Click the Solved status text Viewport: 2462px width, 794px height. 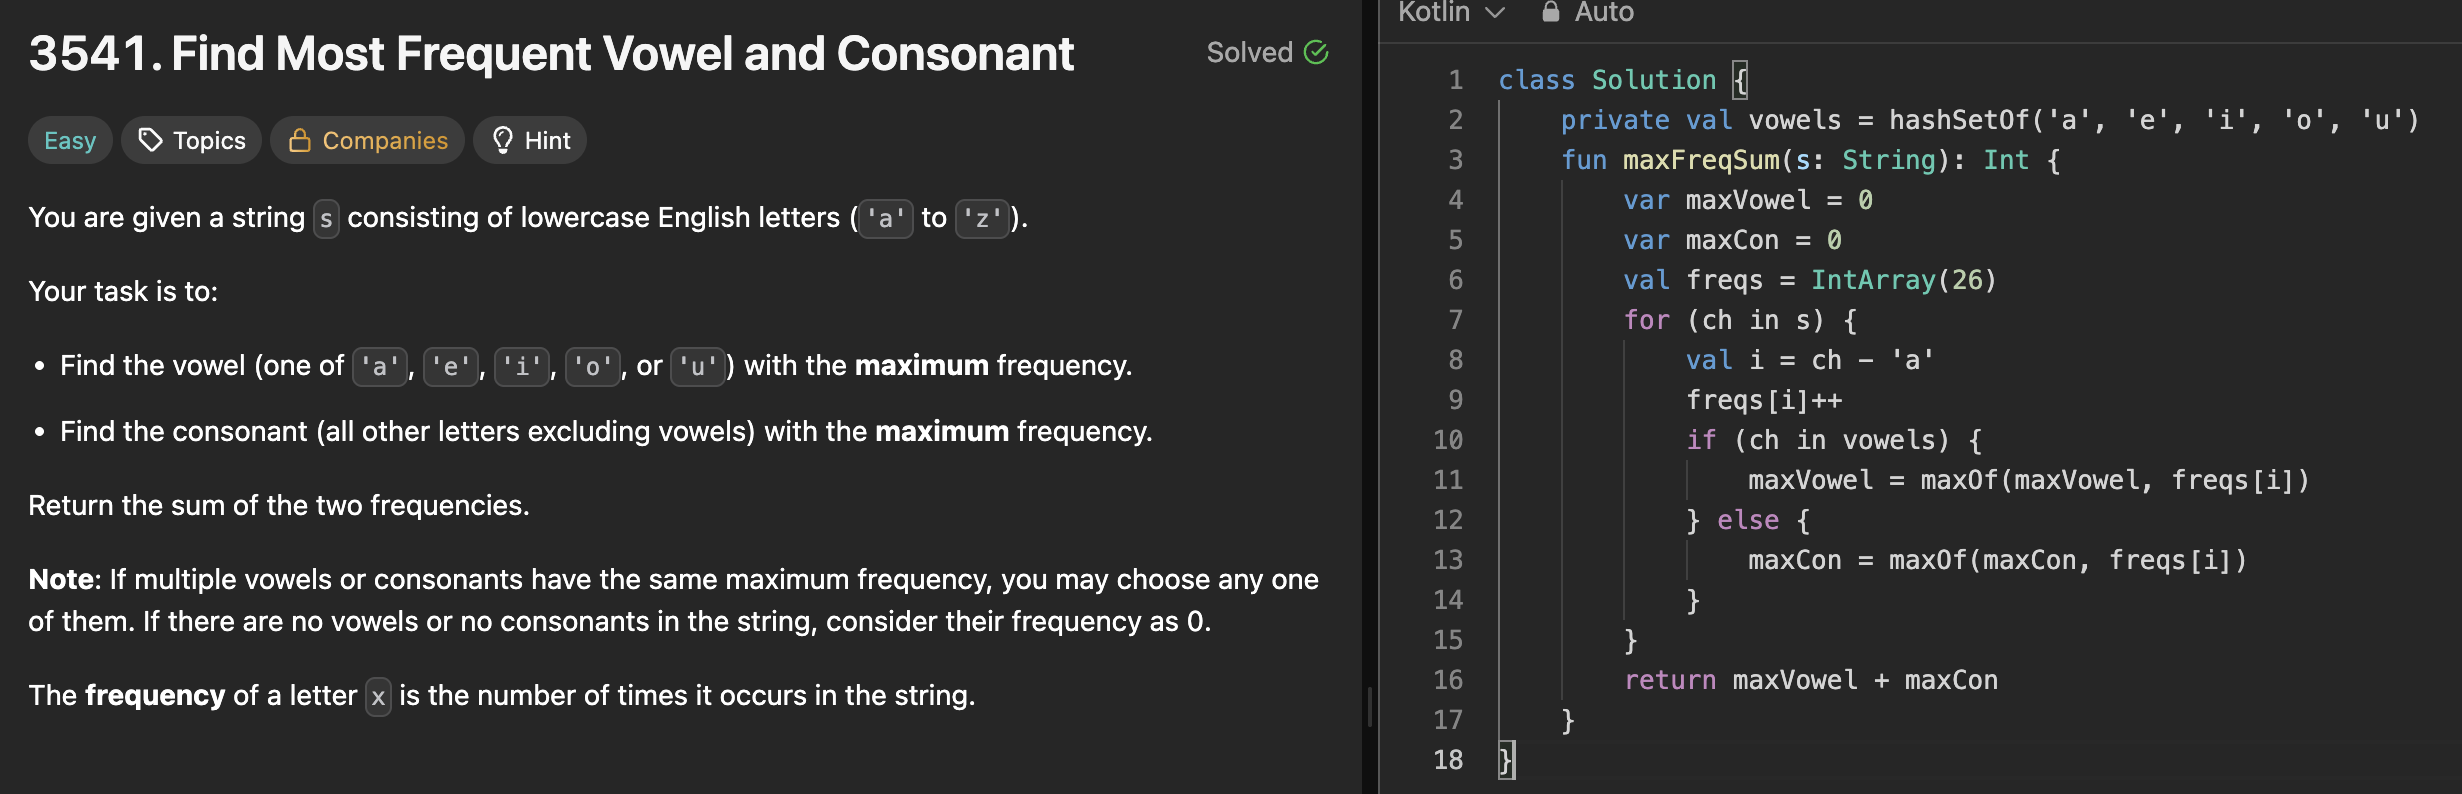tap(1249, 52)
